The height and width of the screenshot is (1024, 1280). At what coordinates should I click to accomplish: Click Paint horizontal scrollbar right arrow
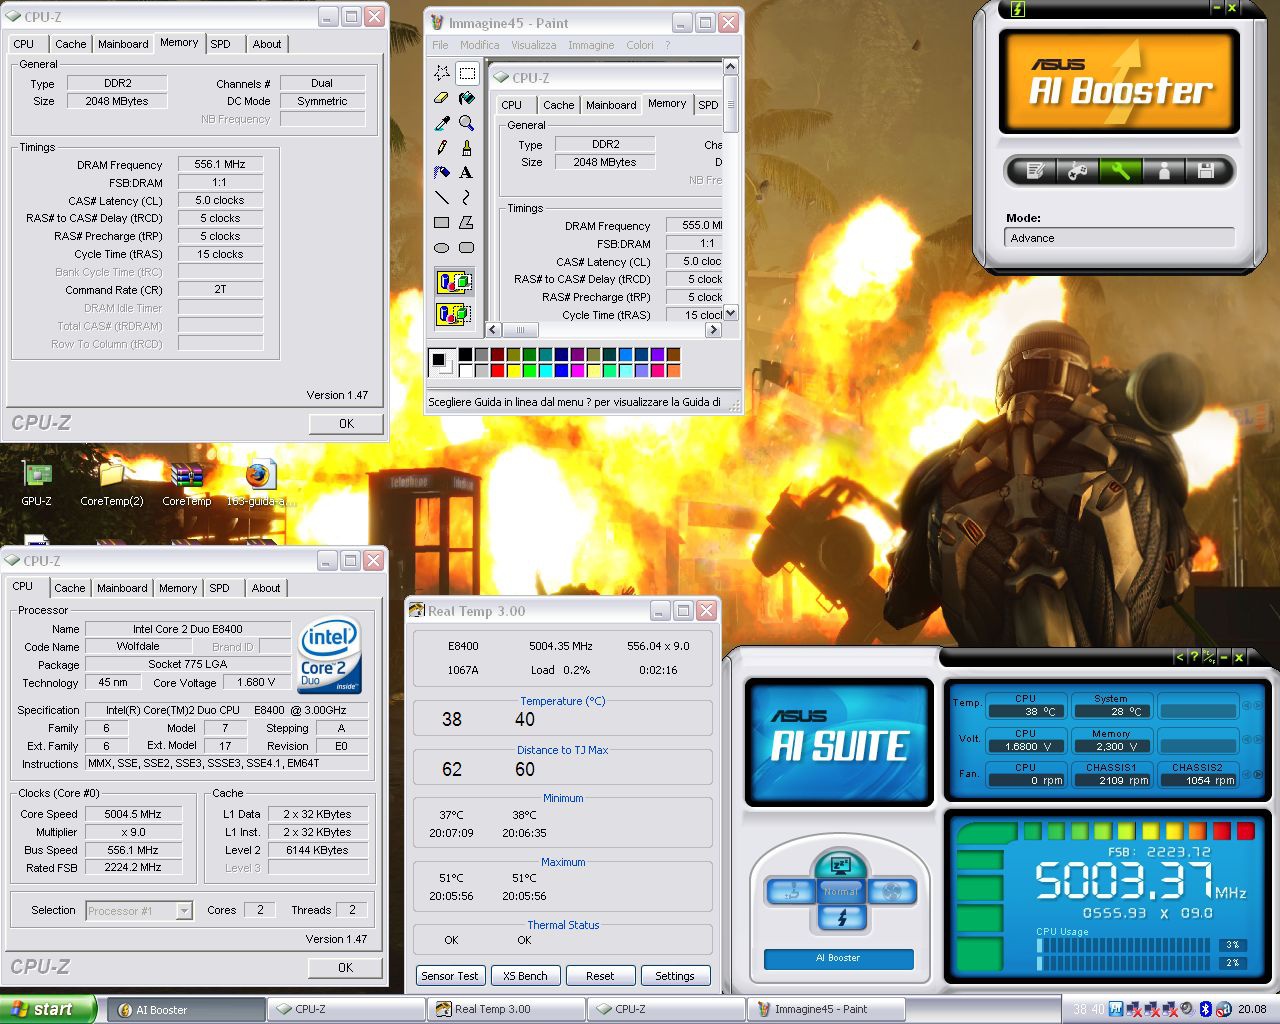pos(713,330)
